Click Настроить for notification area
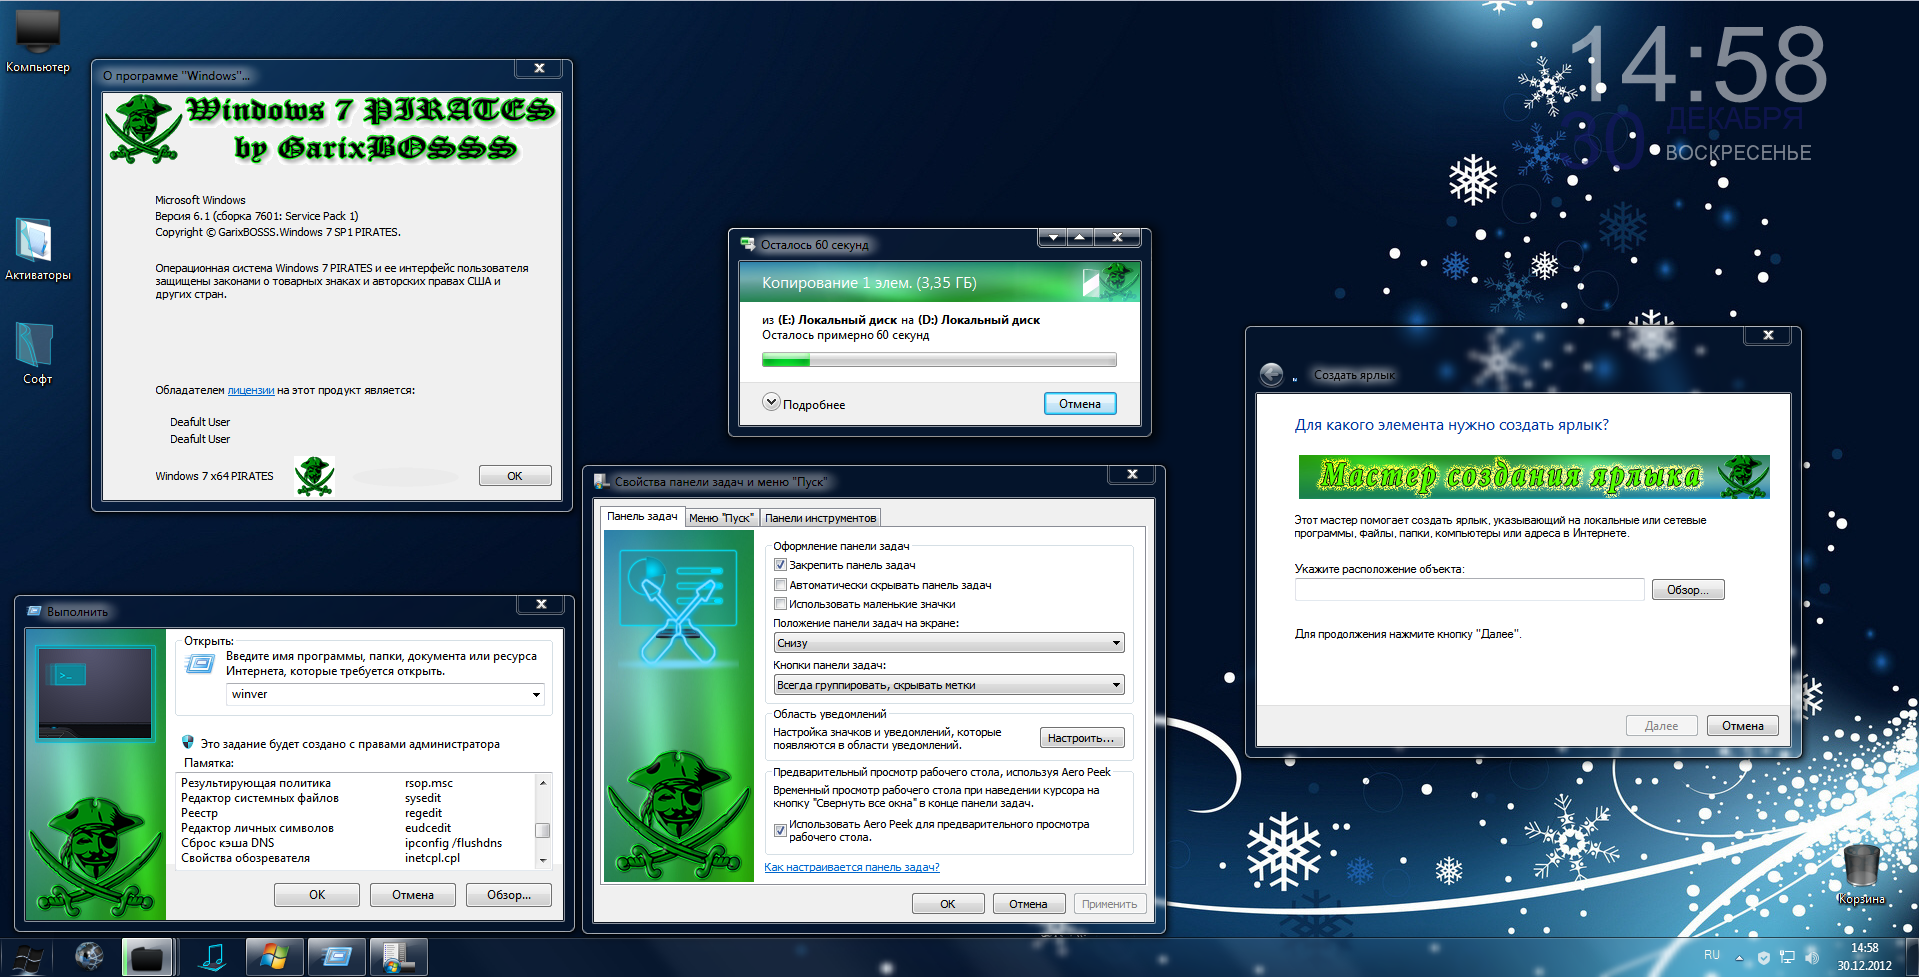Image resolution: width=1919 pixels, height=977 pixels. click(1082, 738)
